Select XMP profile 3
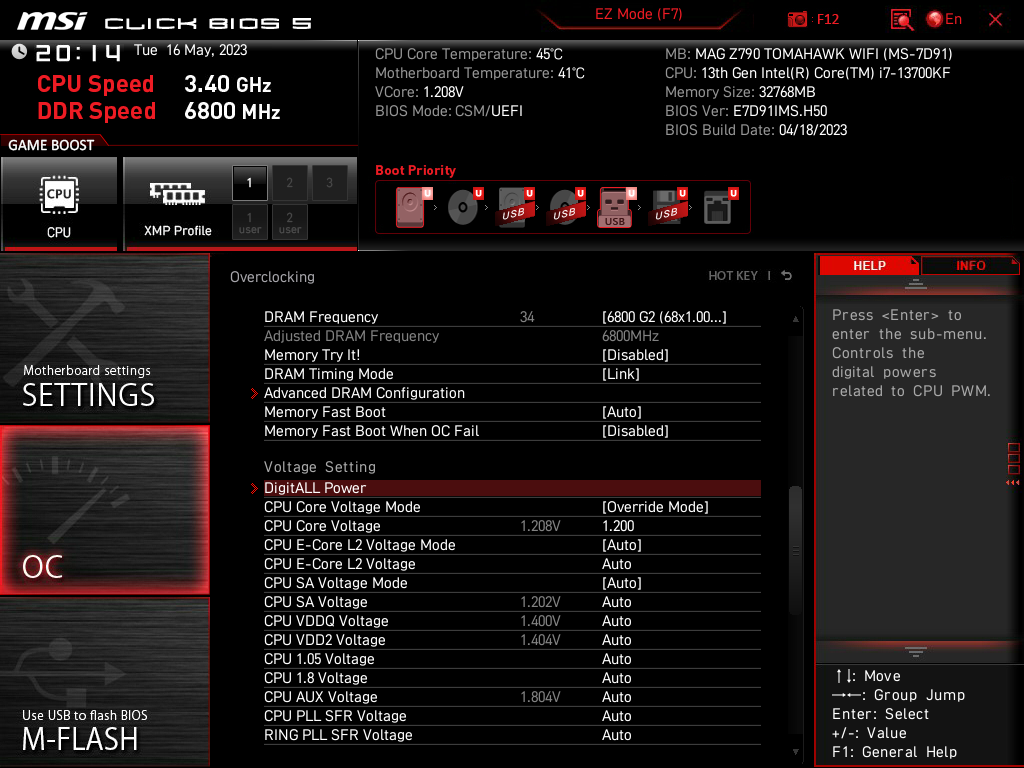The image size is (1024, 768). [x=329, y=183]
